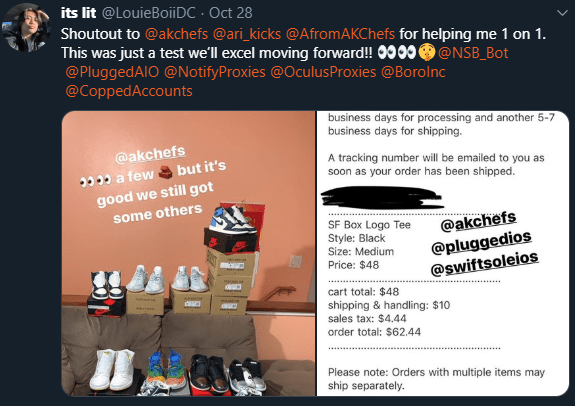The image size is (575, 406).
Task: View the sneaker collection photo
Action: [188, 253]
